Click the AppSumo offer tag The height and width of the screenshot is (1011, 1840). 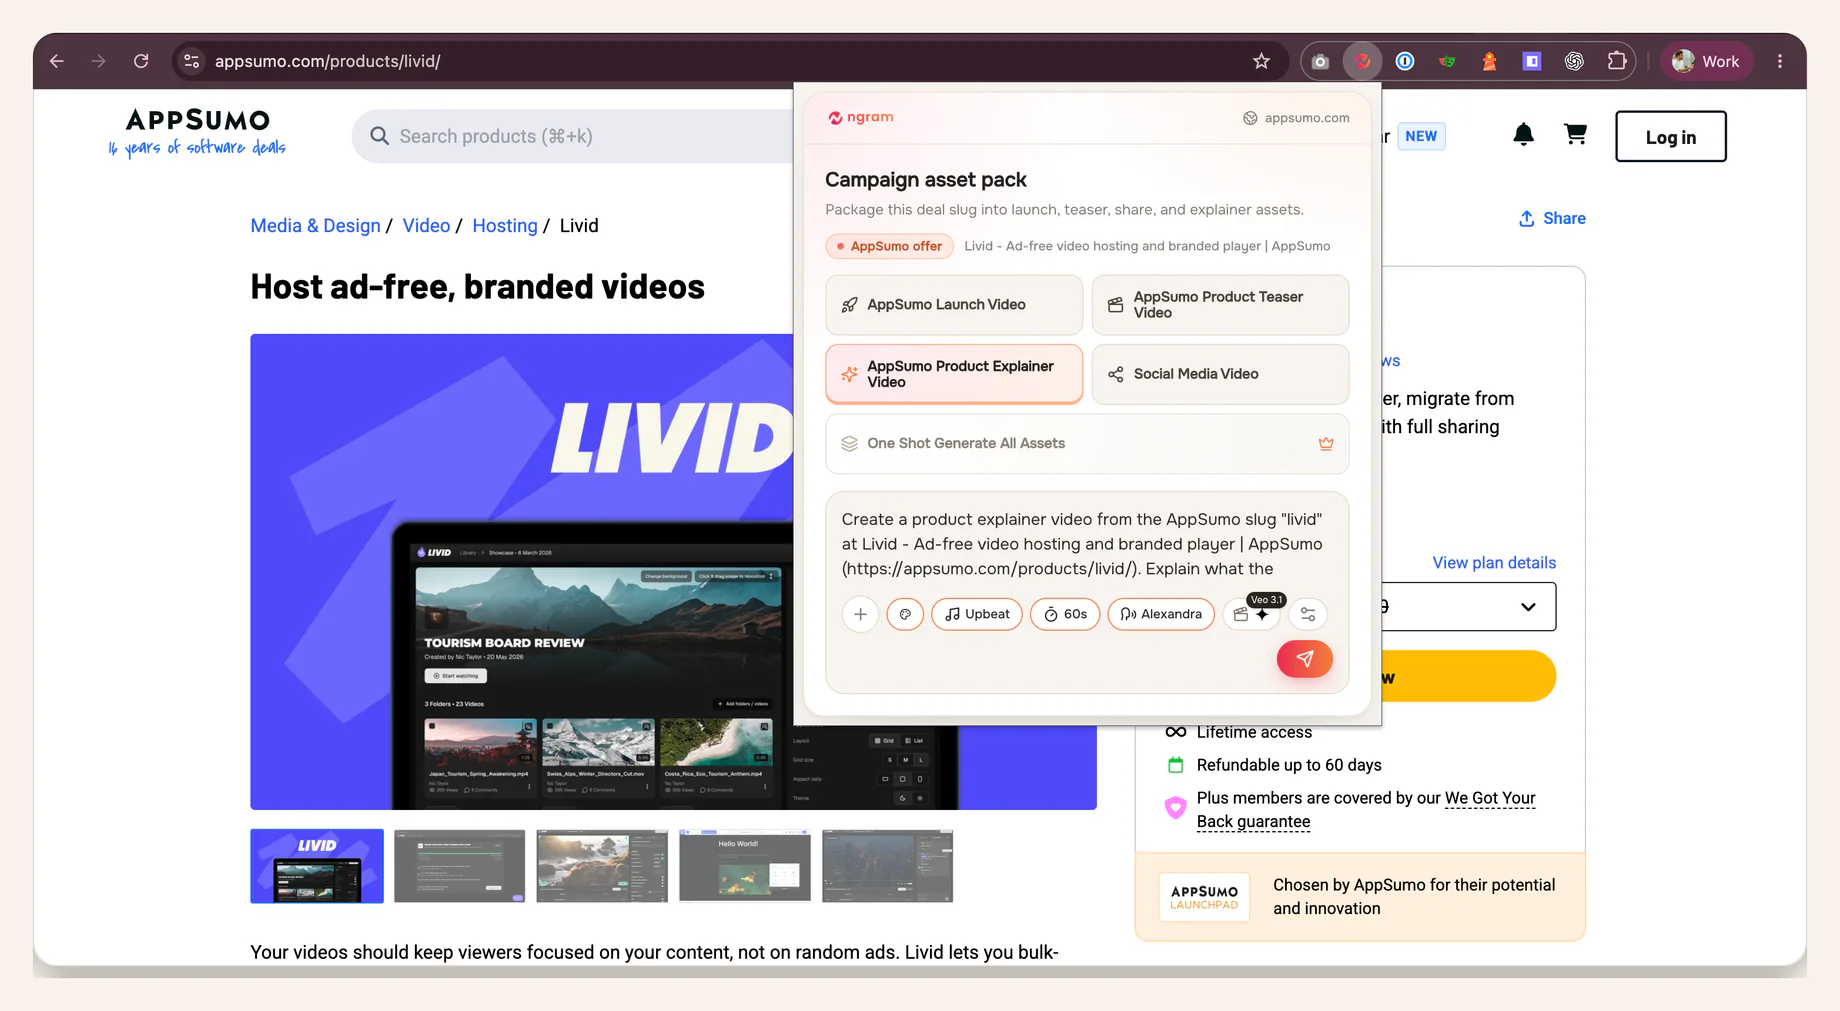click(x=889, y=246)
